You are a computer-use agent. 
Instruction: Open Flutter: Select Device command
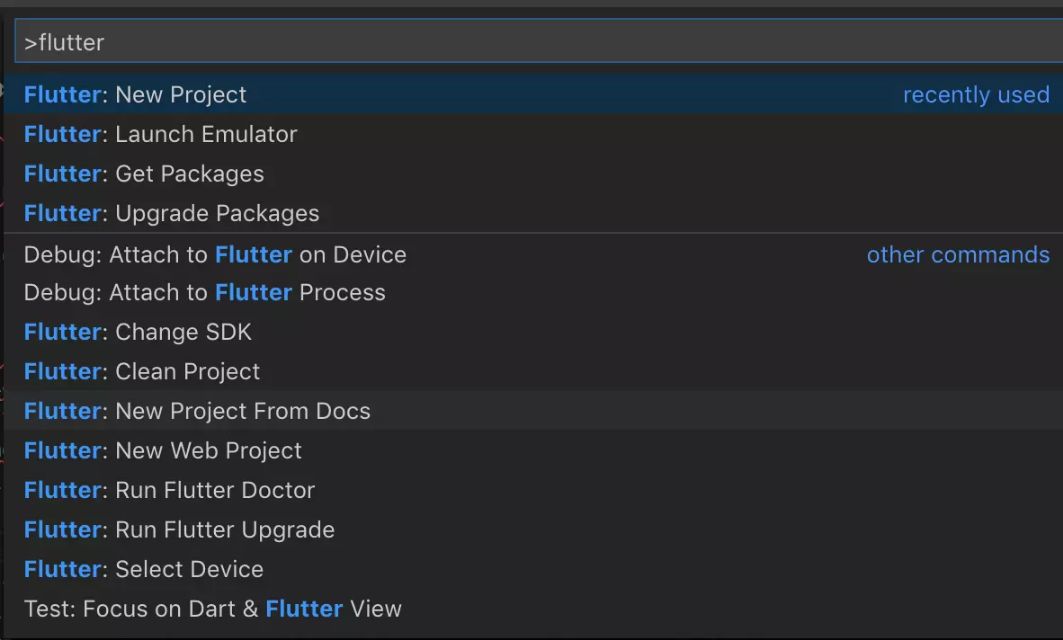click(x=144, y=569)
